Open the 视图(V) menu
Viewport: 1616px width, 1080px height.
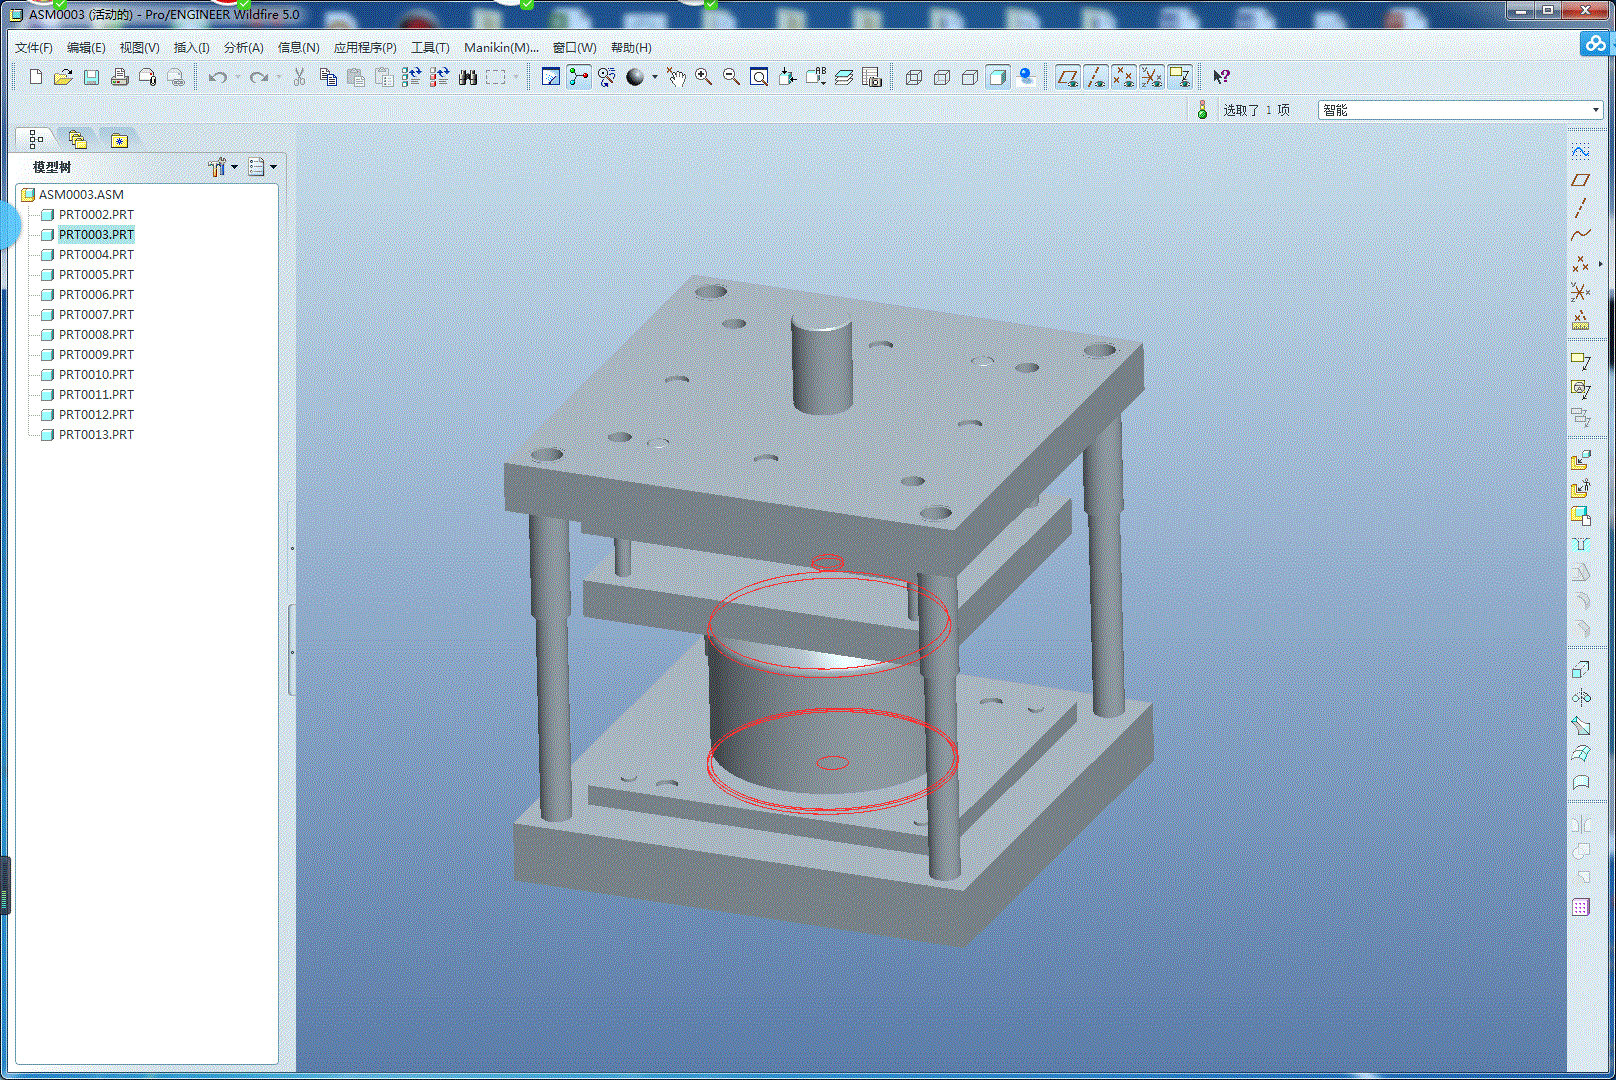[x=139, y=47]
